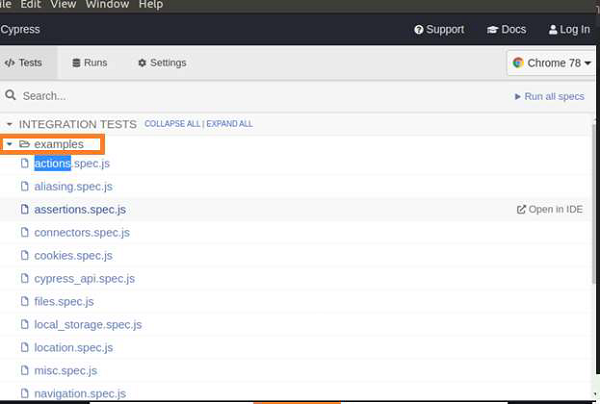Open navigation.spec.js
600x404 pixels.
(80, 393)
